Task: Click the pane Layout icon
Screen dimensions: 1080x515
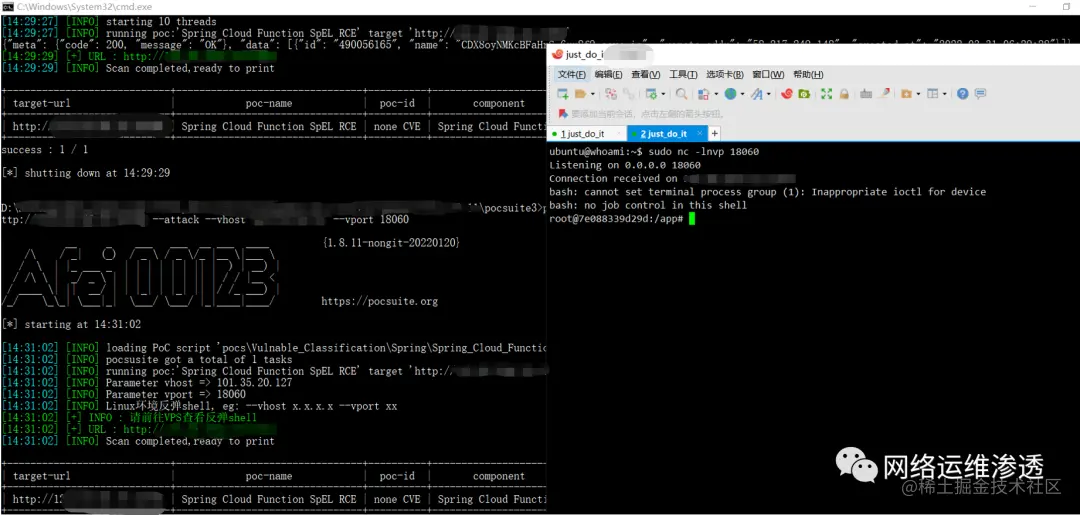Action: click(x=932, y=94)
